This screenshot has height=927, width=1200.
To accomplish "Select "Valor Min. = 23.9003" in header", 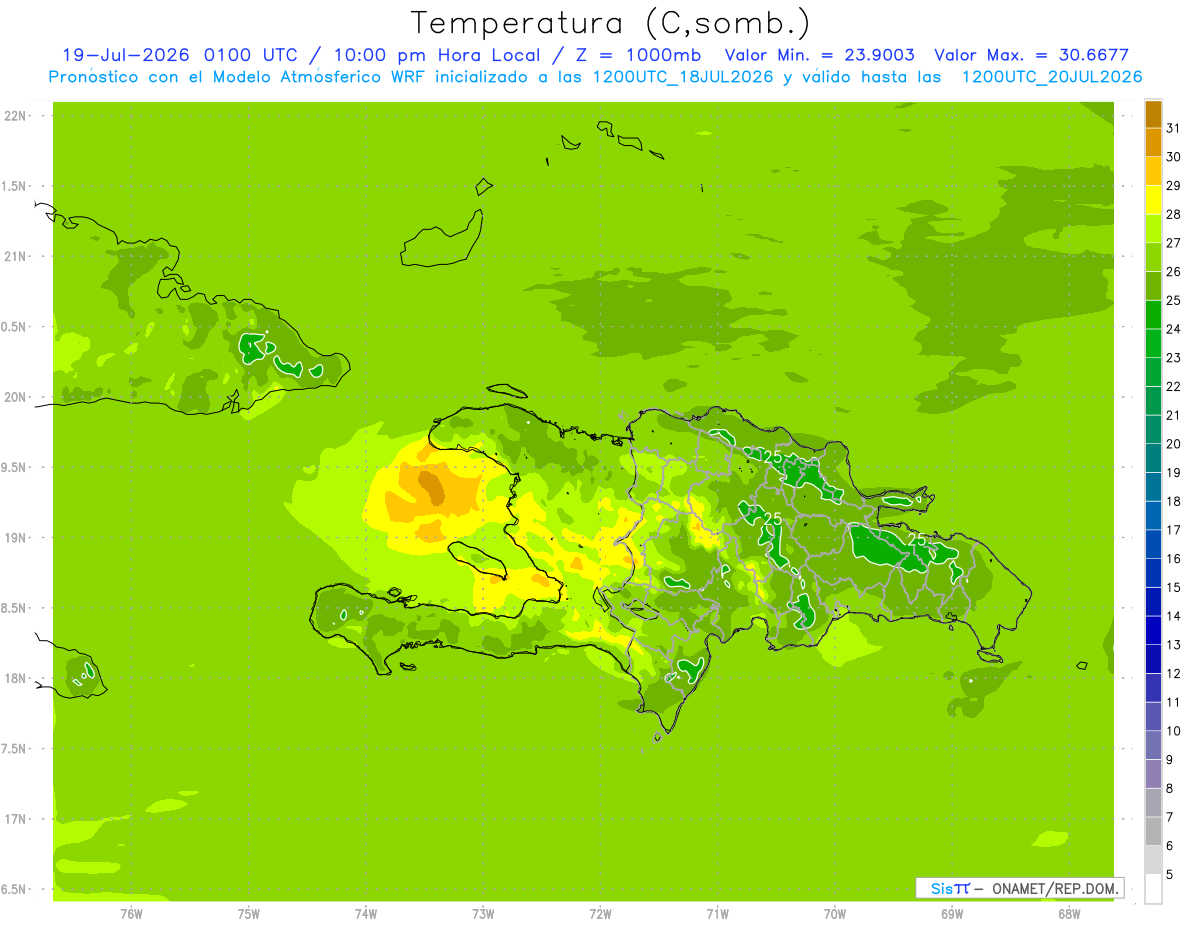I will [x=819, y=55].
